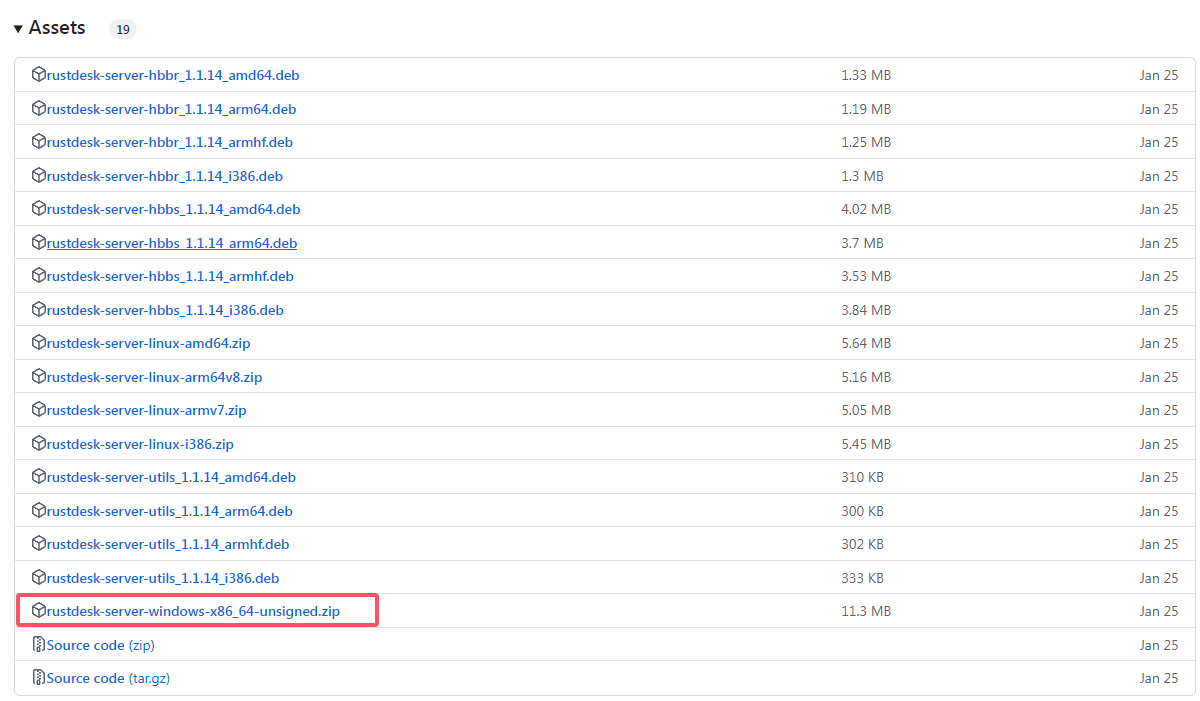Viewport: 1200px width, 701px height.
Task: Click the package icon beside utils_1.1.14_i386.deb
Action: point(39,577)
